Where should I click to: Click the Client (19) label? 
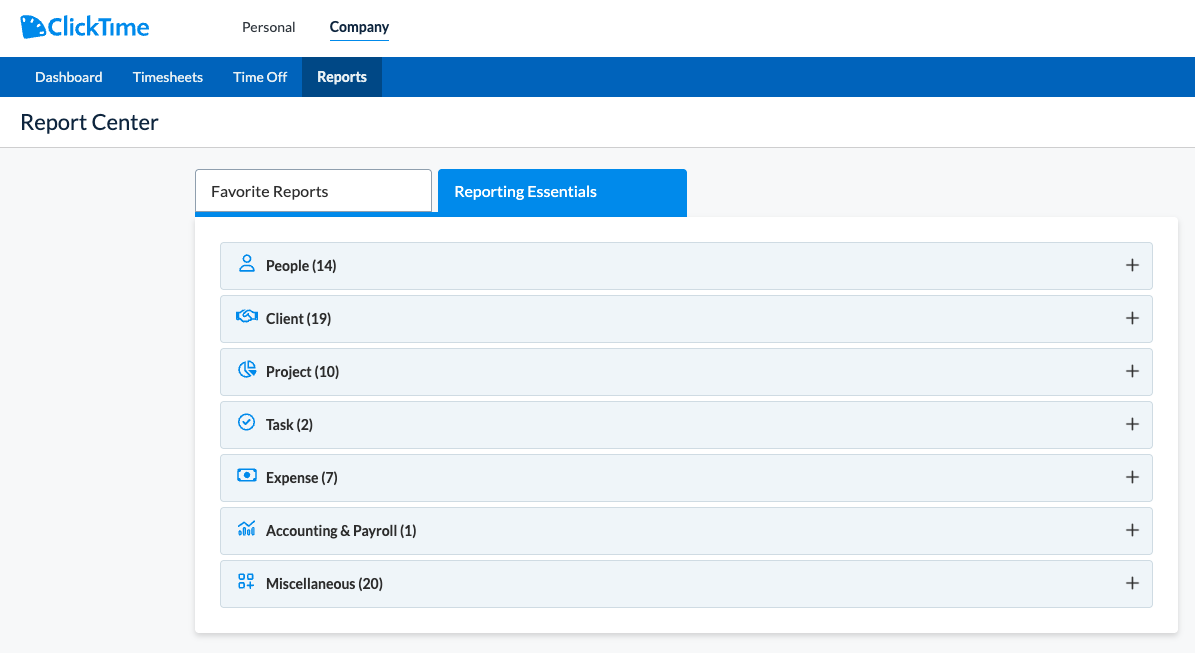298,318
